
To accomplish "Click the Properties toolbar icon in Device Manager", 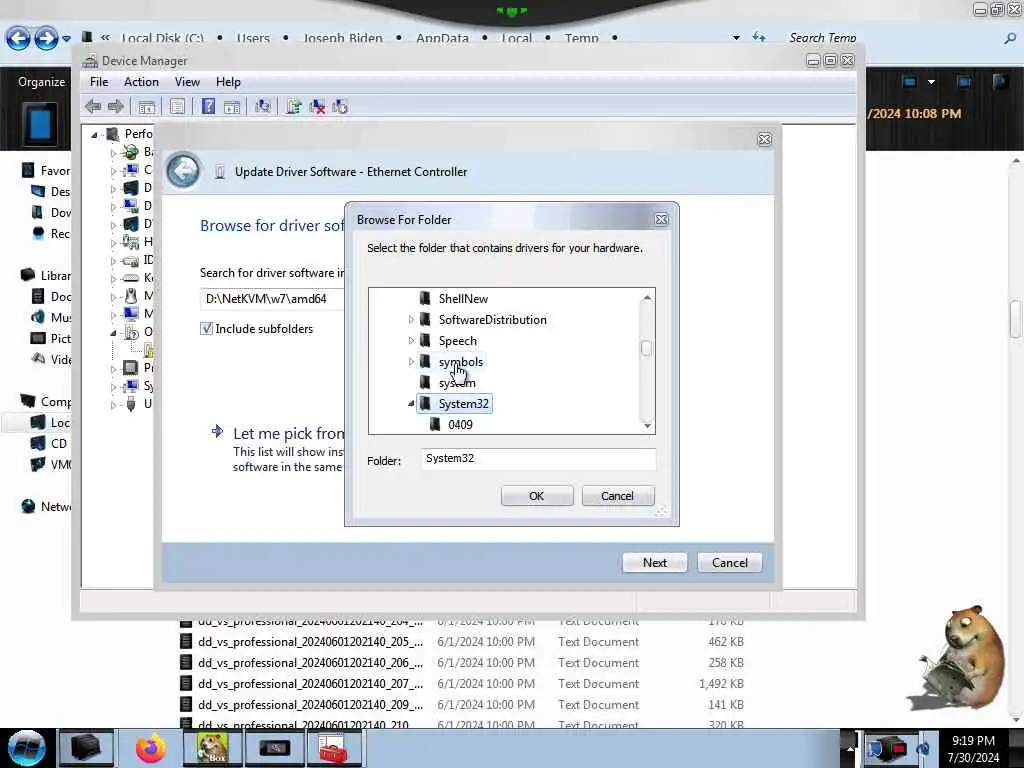I will pos(177,106).
